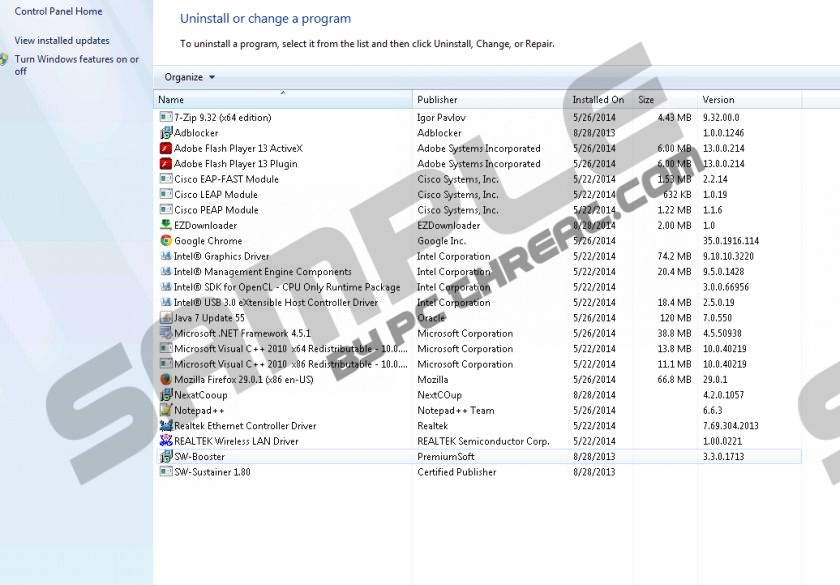Viewport: 840px width, 585px height.
Task: Select Mozilla Firefox 29.0.1 (x86 en-US)
Action: pyautogui.click(x=244, y=379)
